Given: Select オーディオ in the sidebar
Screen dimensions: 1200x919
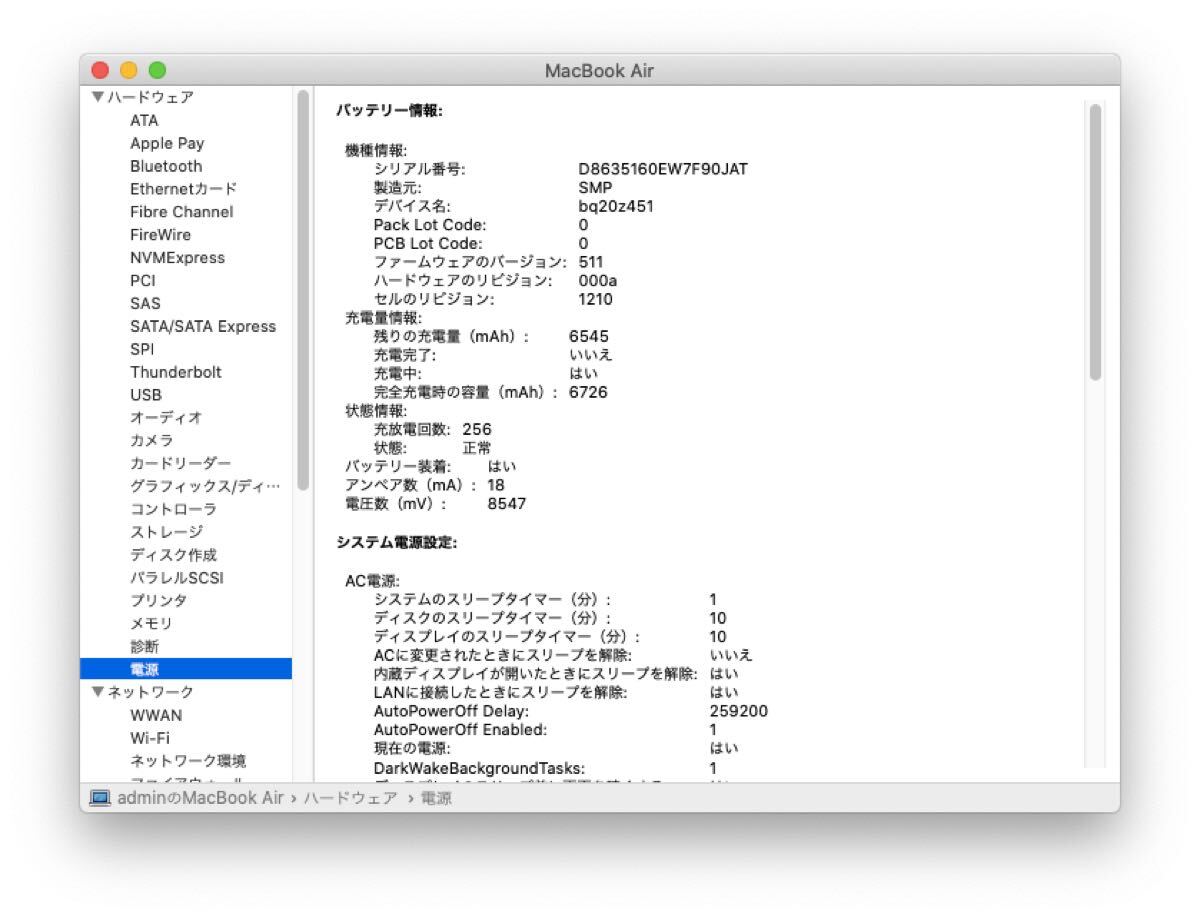Looking at the screenshot, I should (x=166, y=417).
